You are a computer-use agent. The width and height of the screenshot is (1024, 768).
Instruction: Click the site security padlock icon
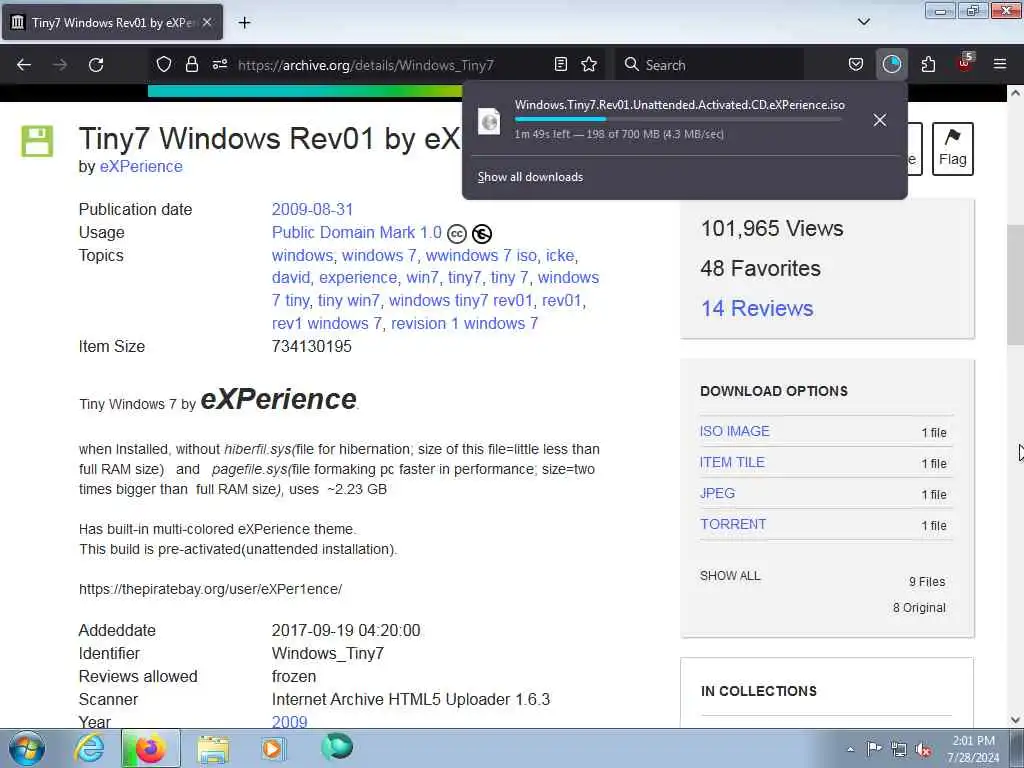point(191,64)
